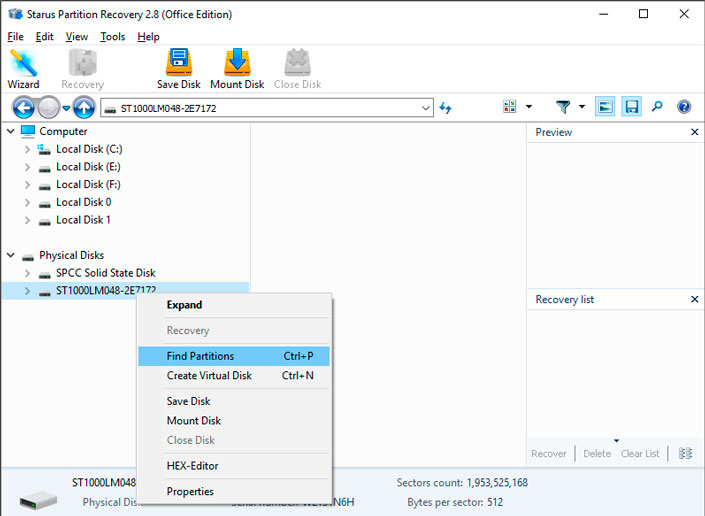Collapse the Computer tree node
705x516 pixels.
[11, 131]
